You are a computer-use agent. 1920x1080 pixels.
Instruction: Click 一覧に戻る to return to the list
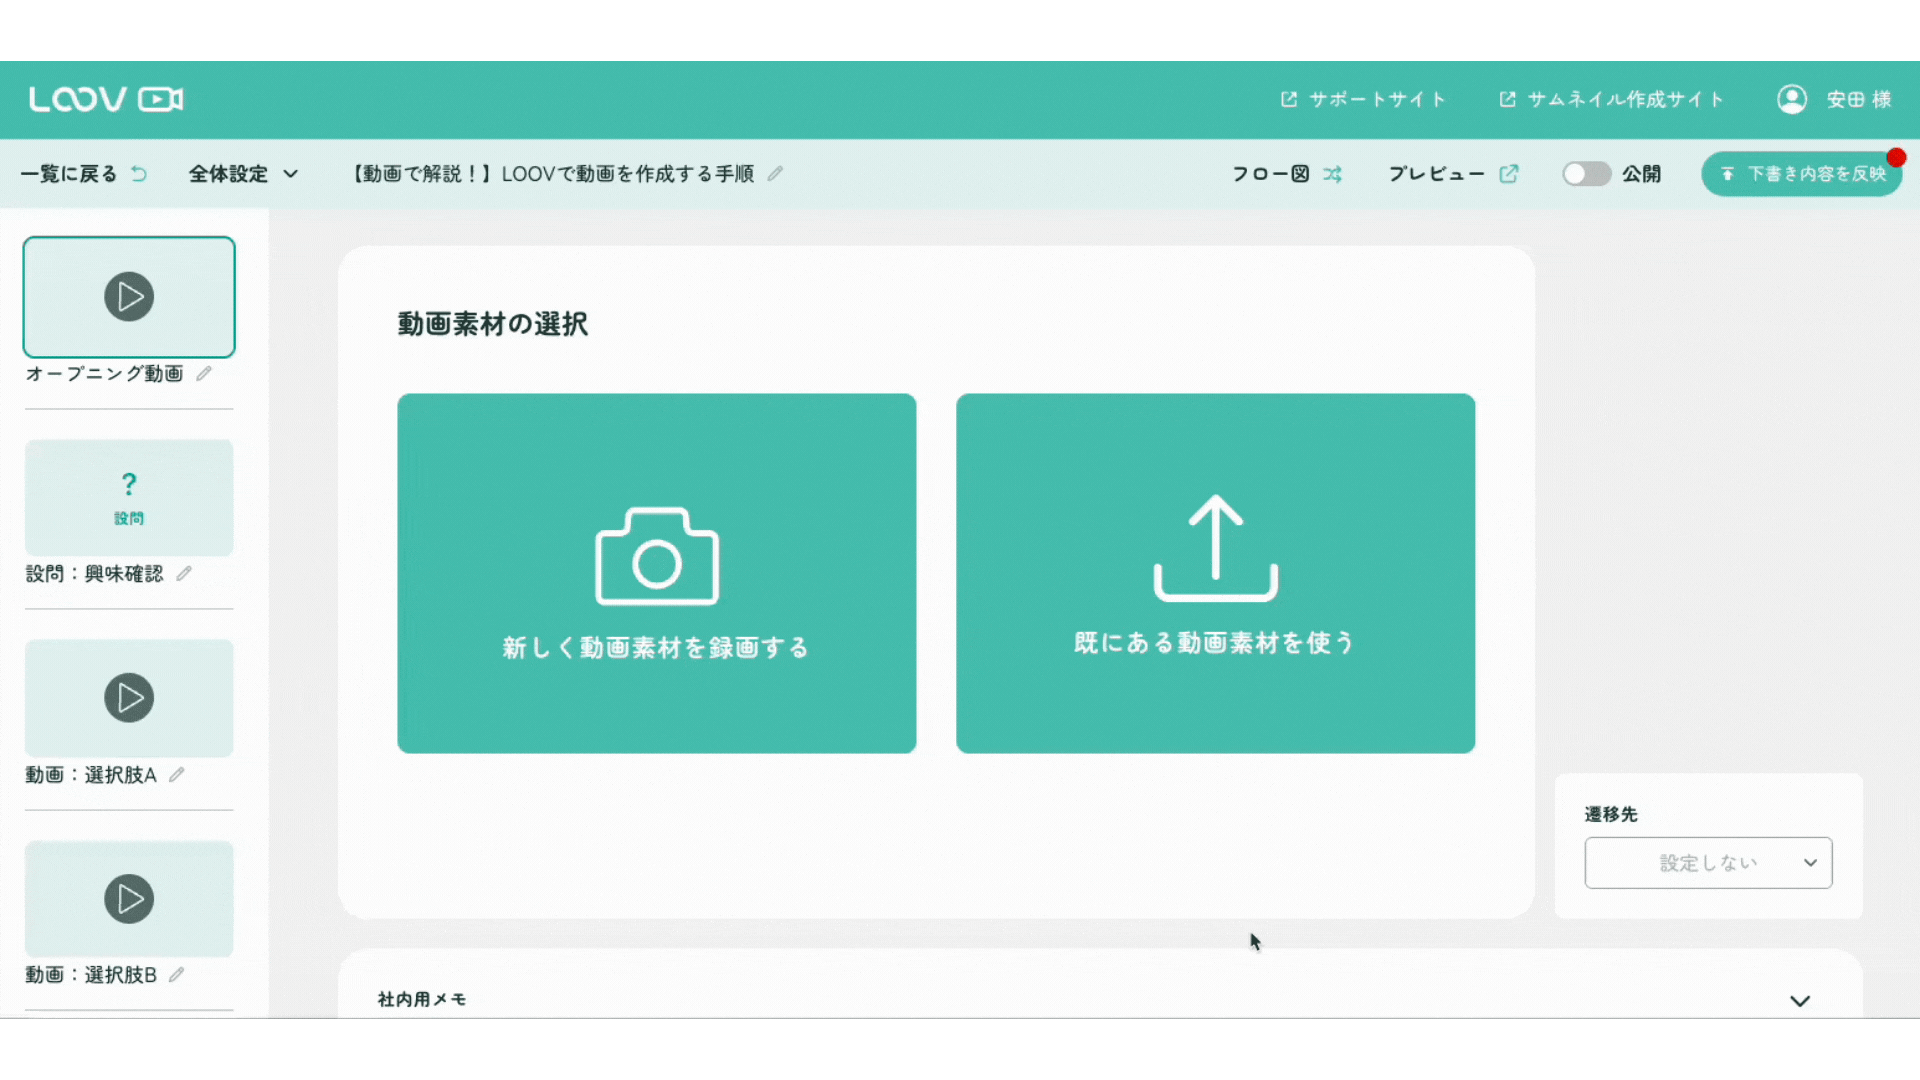[68, 173]
